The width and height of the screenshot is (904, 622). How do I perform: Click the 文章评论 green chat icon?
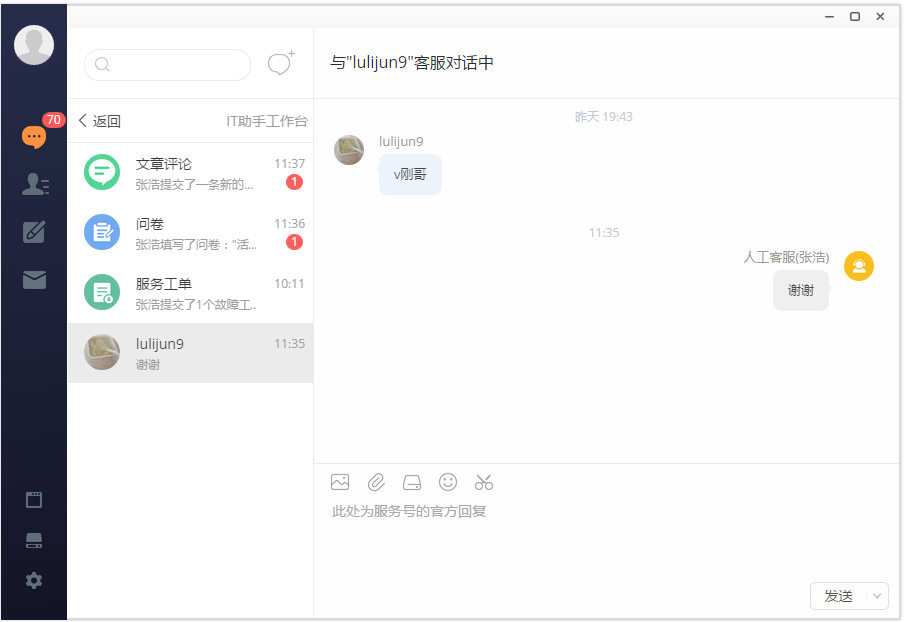(x=102, y=172)
